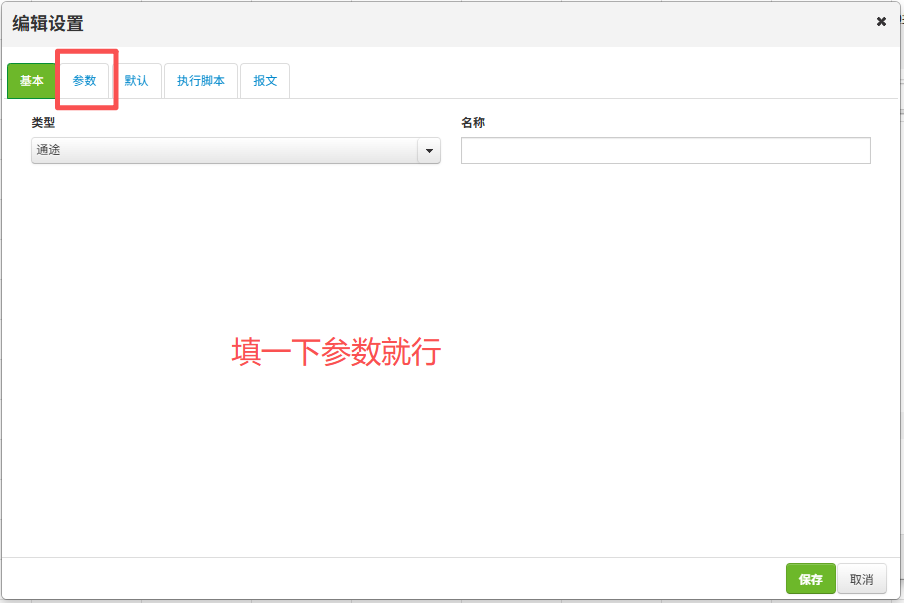Click the empty tab strip right of 报文
The width and height of the screenshot is (904, 603).
590,81
